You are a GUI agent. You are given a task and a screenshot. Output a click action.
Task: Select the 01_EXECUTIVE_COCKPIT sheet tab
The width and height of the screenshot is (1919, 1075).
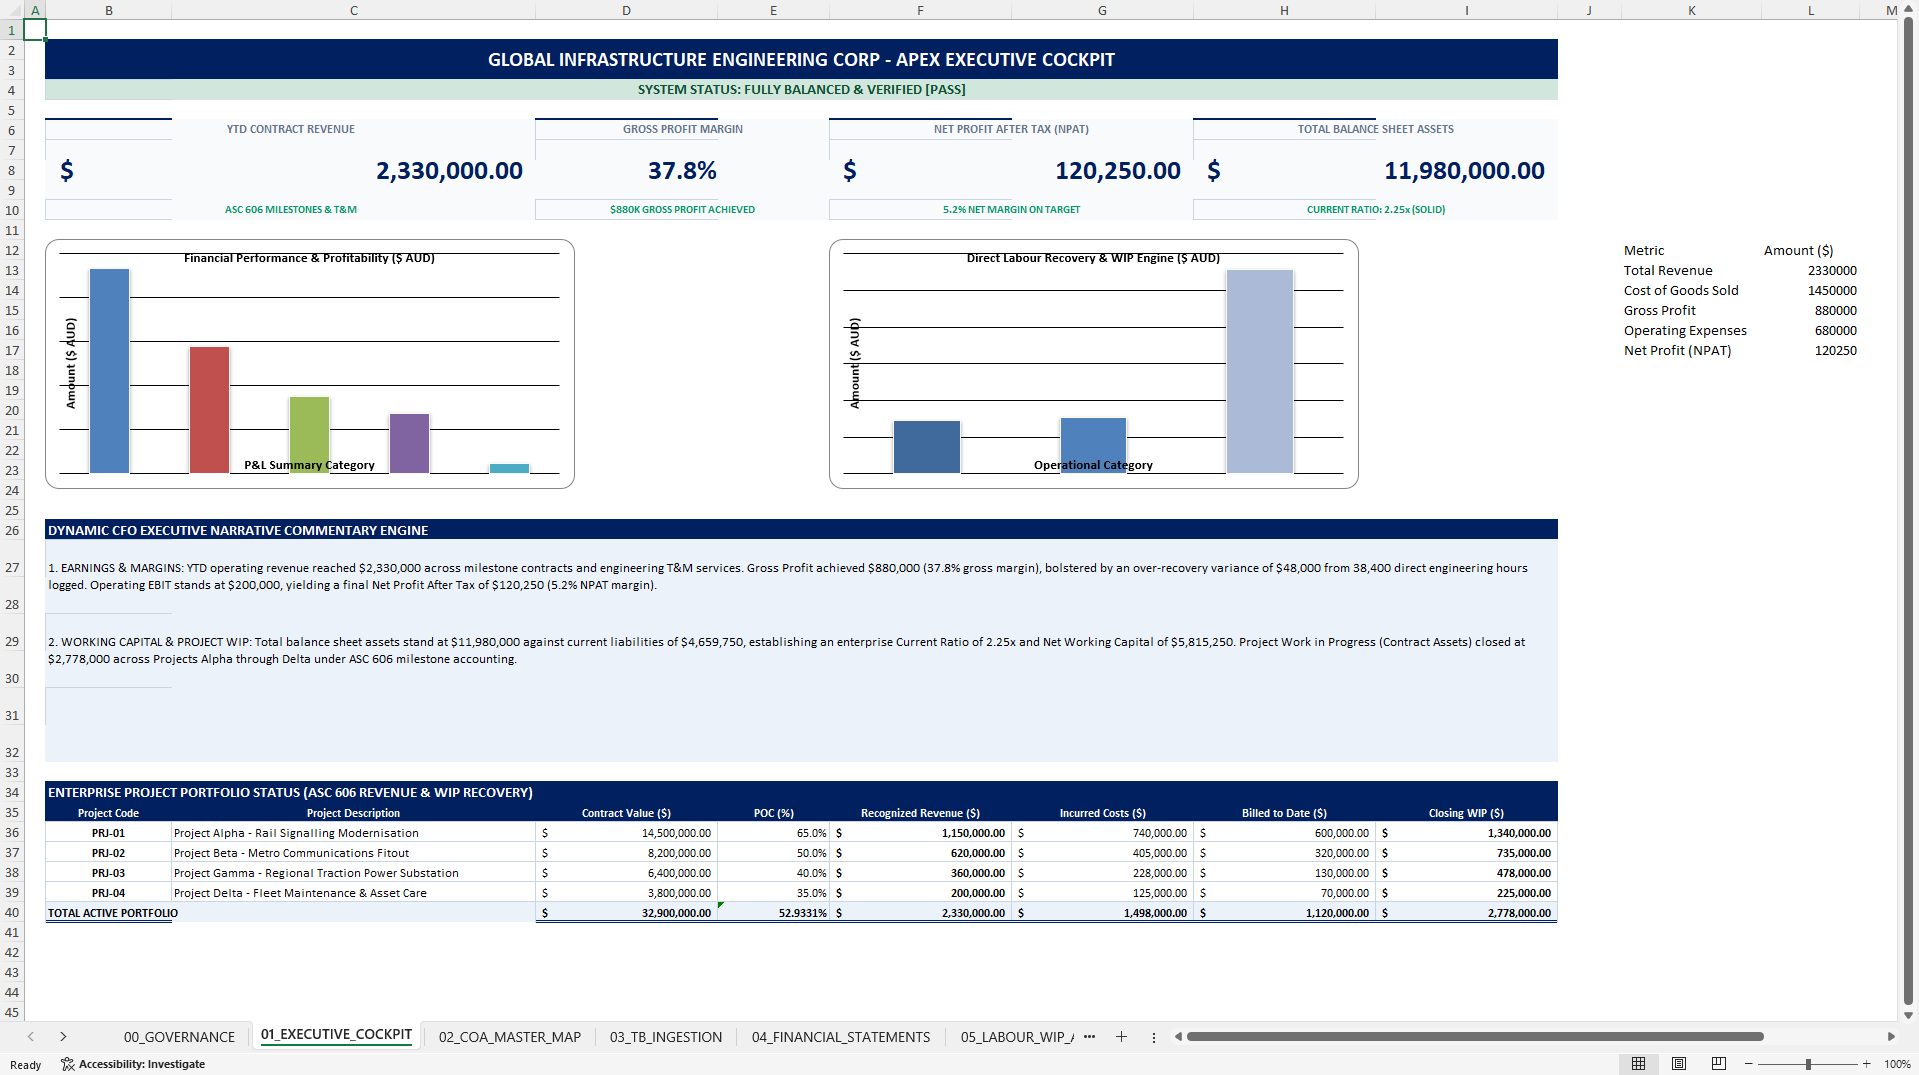(x=336, y=1035)
